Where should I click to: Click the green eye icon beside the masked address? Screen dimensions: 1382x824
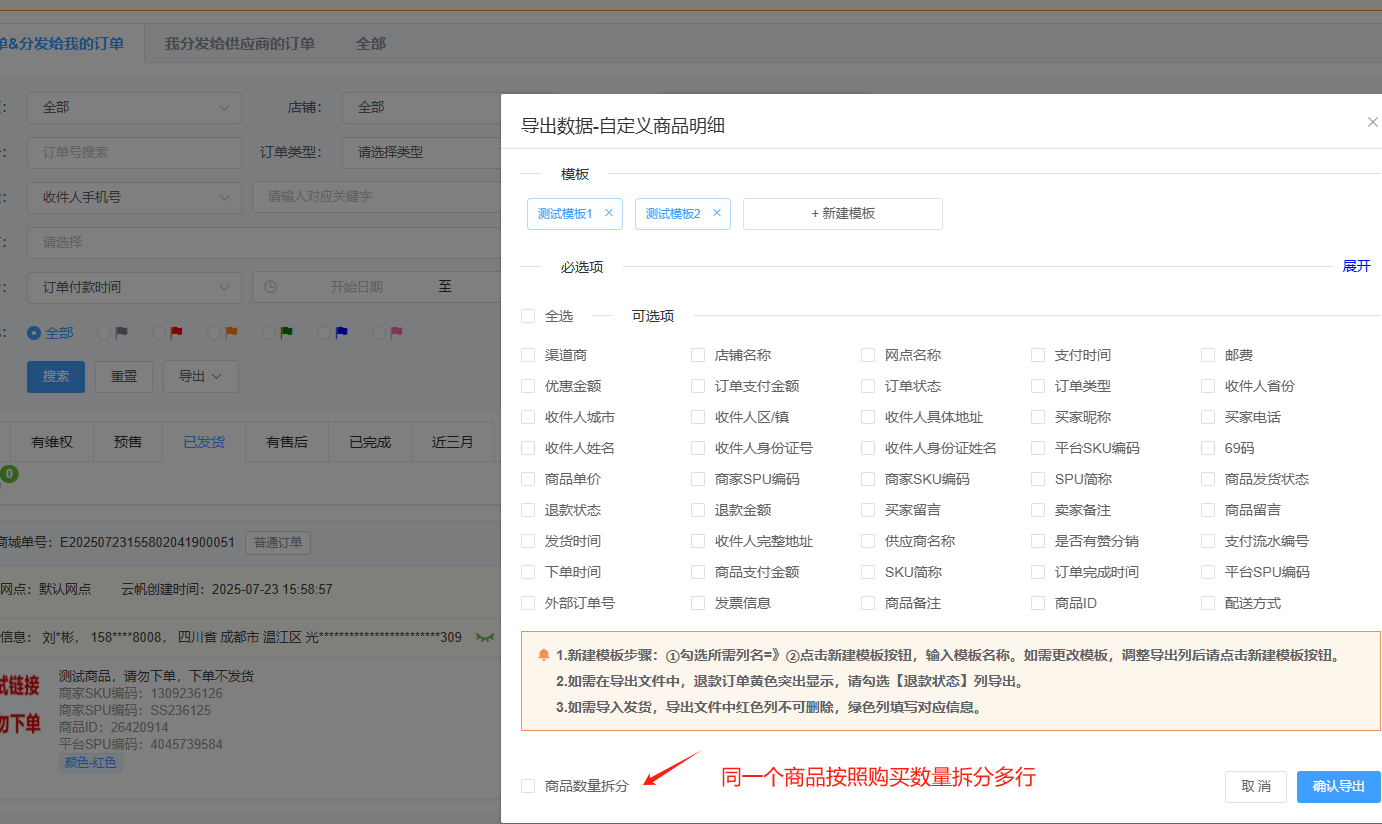(485, 637)
